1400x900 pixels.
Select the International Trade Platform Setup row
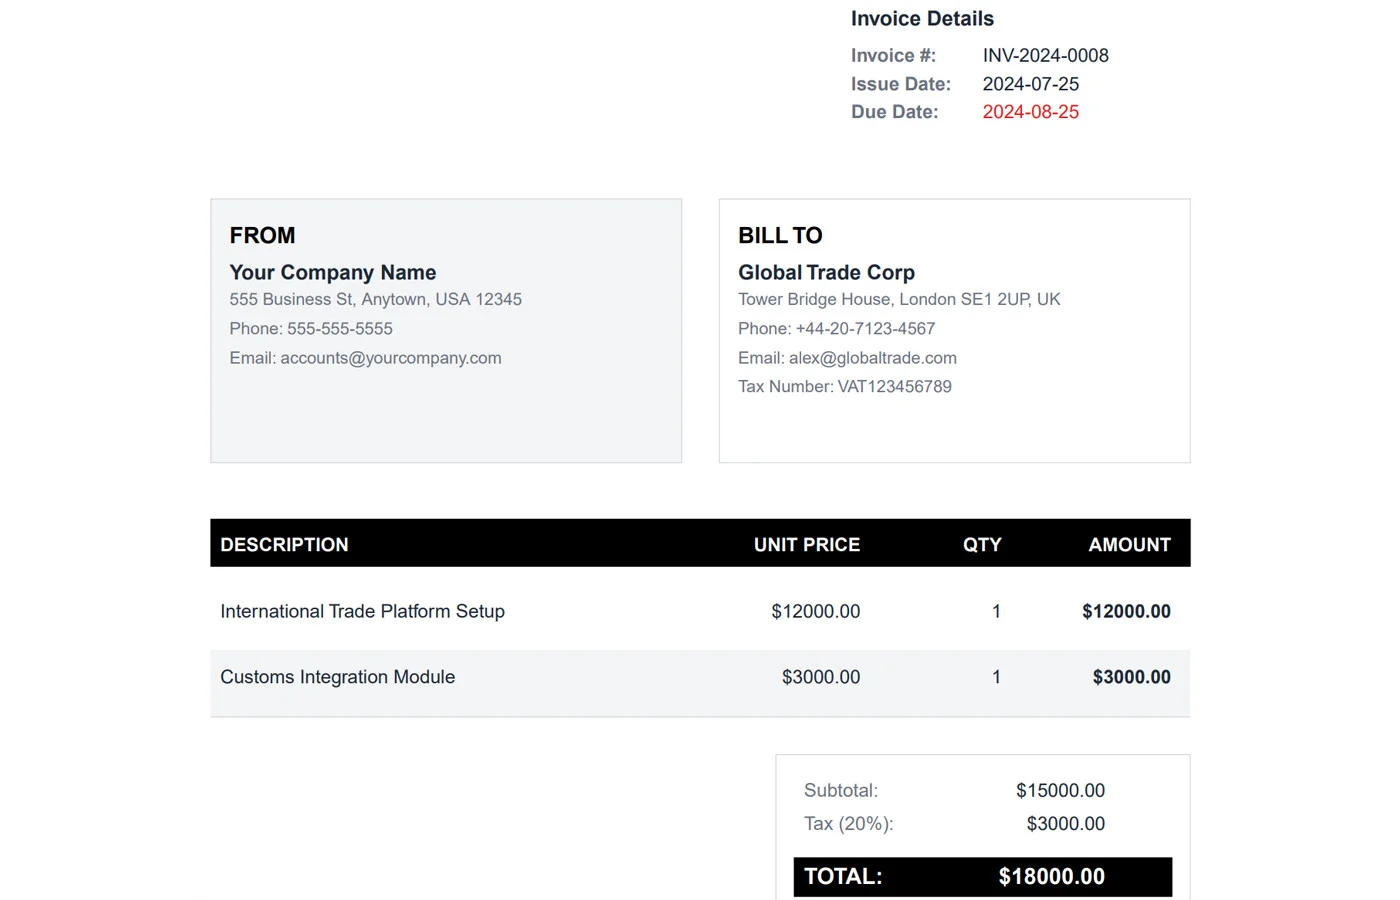362,612
